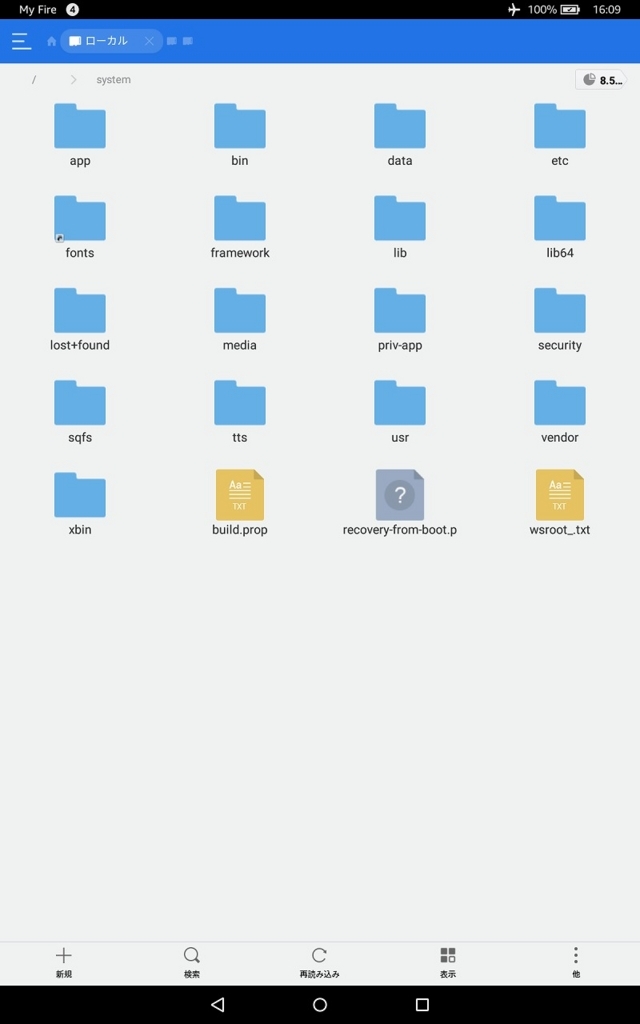Open the priv-app folder
The image size is (640, 1024).
[x=400, y=319]
